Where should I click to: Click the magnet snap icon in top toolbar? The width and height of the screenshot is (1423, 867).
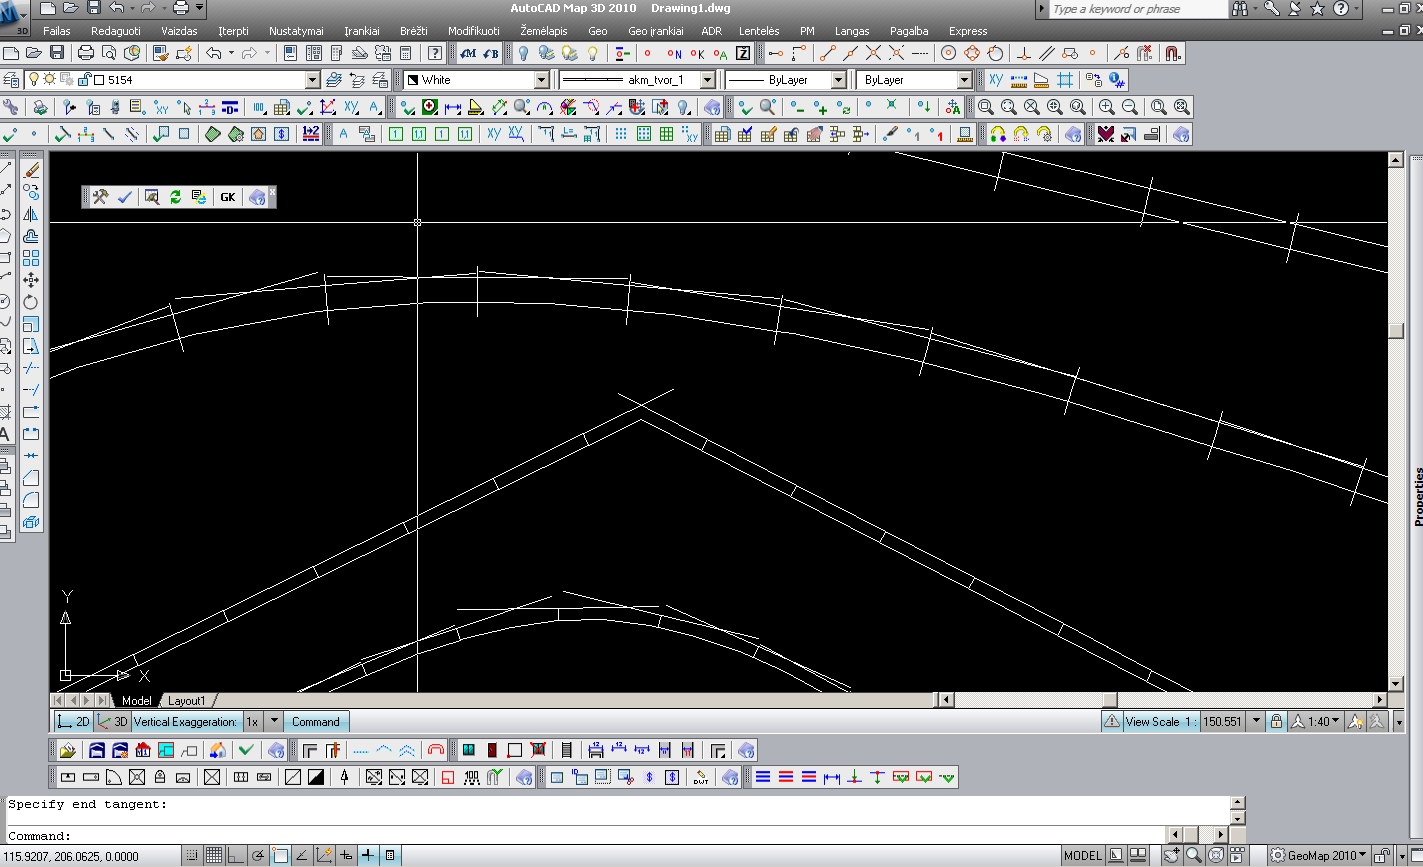point(1173,53)
